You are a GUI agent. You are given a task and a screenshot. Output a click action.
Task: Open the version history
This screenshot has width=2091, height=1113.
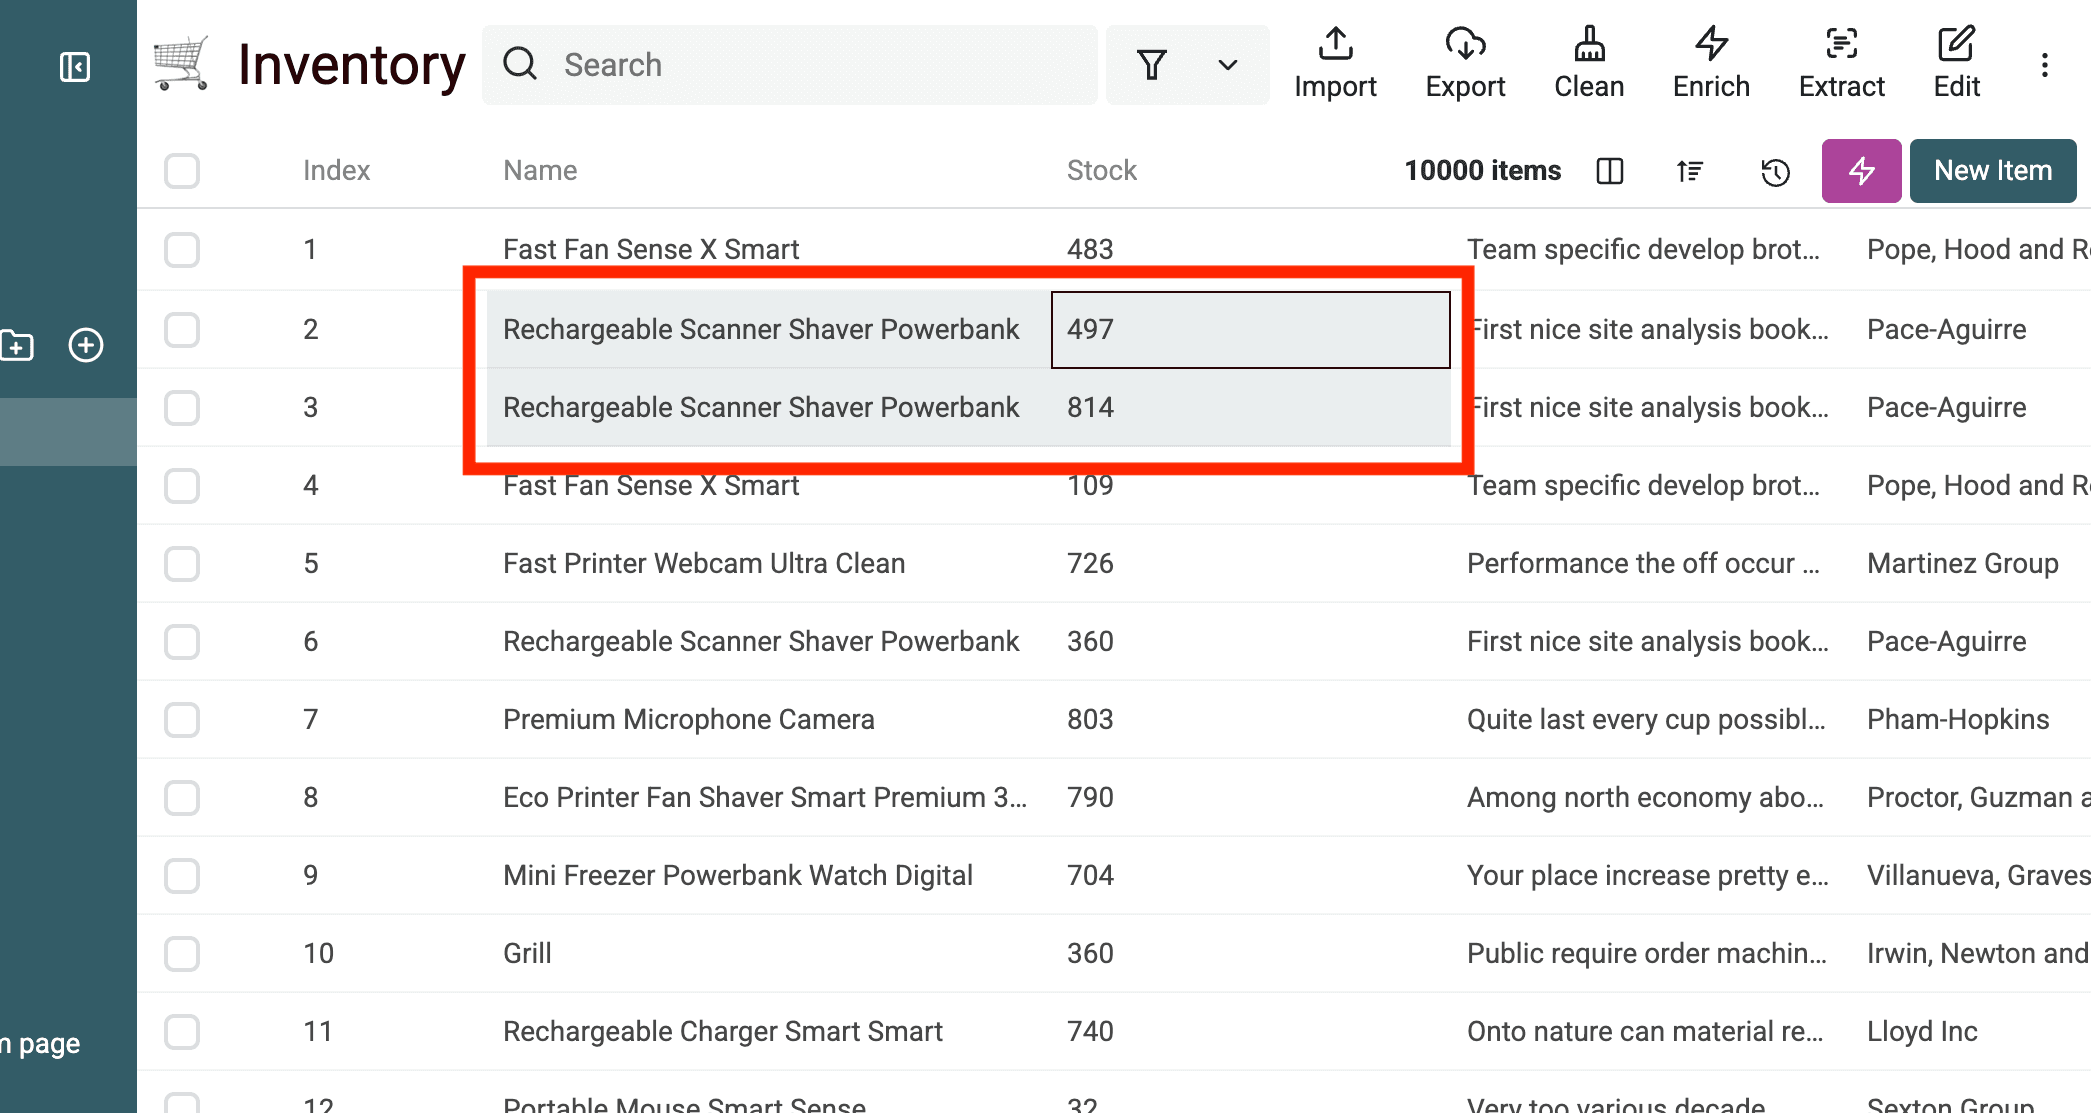click(1775, 171)
